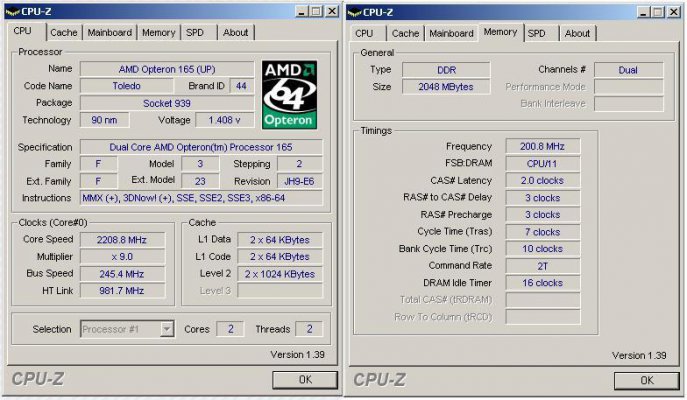Click the empty Level 3 cache field
Screen dimensions: 687x400
coord(280,290)
